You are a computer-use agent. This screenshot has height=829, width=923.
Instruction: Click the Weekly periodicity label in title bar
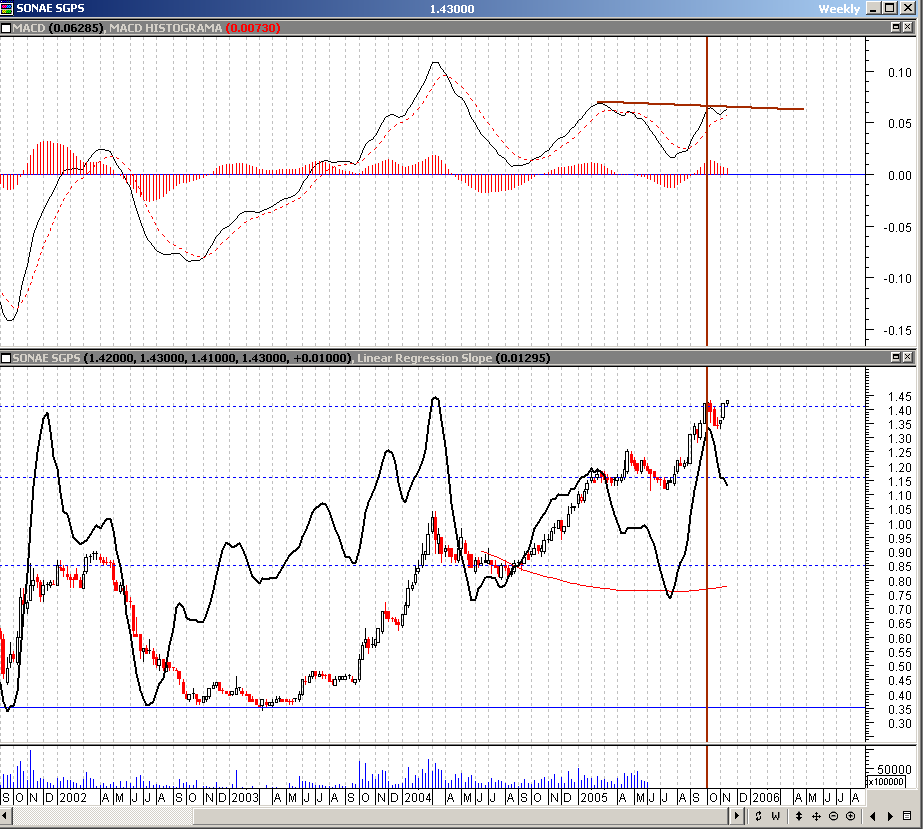click(839, 9)
